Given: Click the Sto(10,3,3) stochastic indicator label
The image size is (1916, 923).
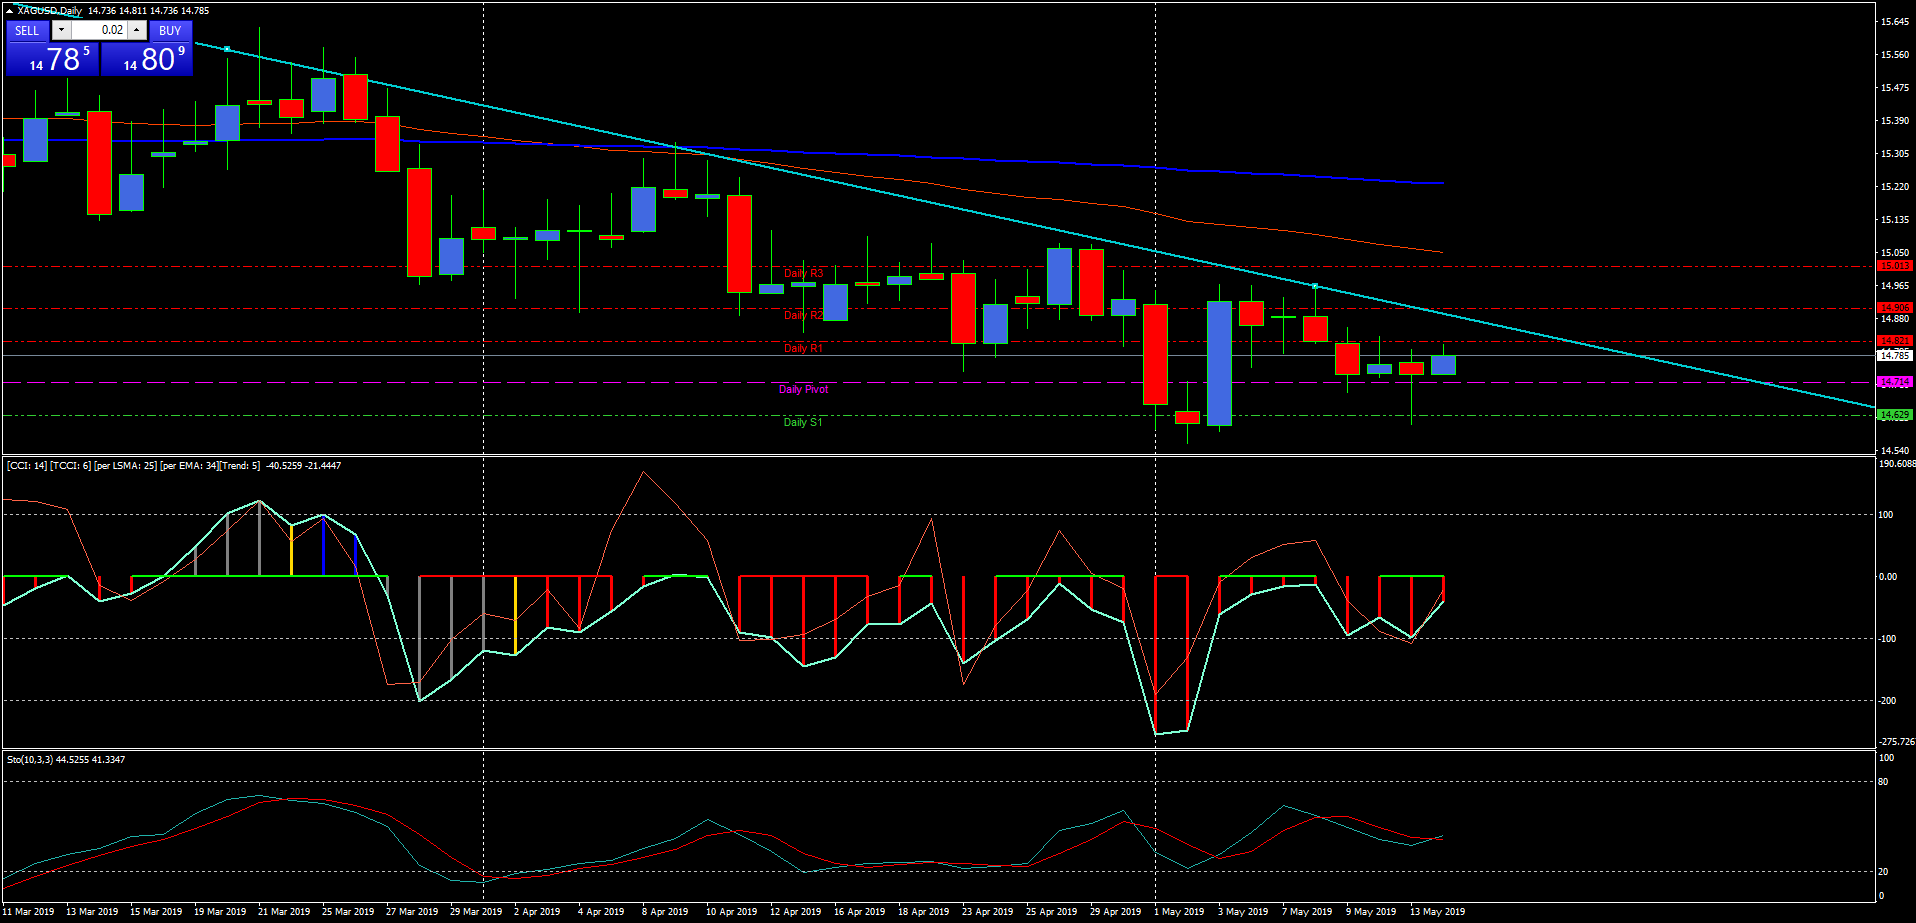Looking at the screenshot, I should coord(66,760).
